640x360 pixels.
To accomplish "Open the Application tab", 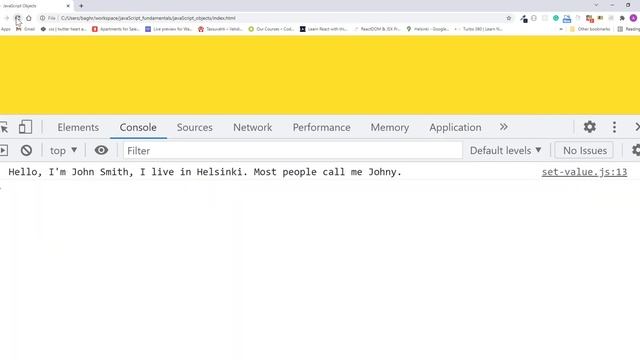I will pos(455,127).
